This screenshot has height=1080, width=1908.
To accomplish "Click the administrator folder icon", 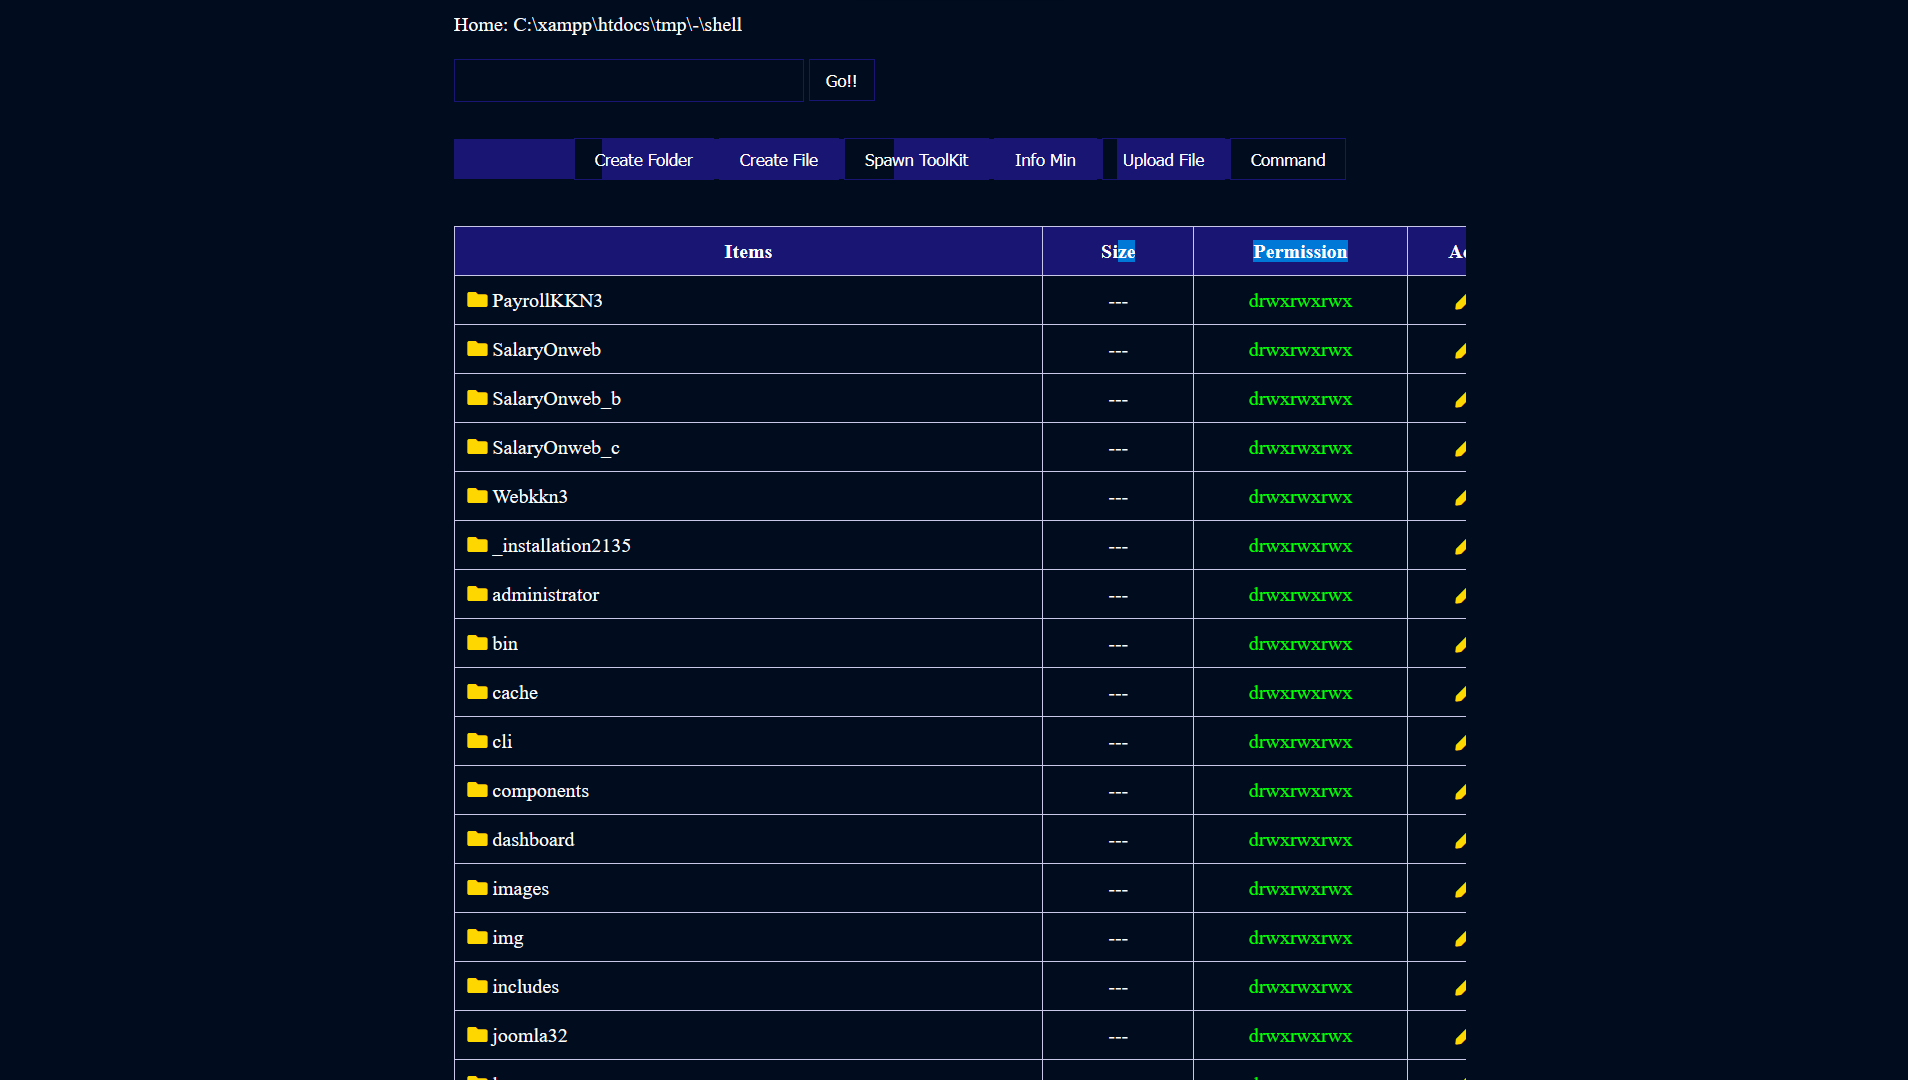I will [x=477, y=594].
